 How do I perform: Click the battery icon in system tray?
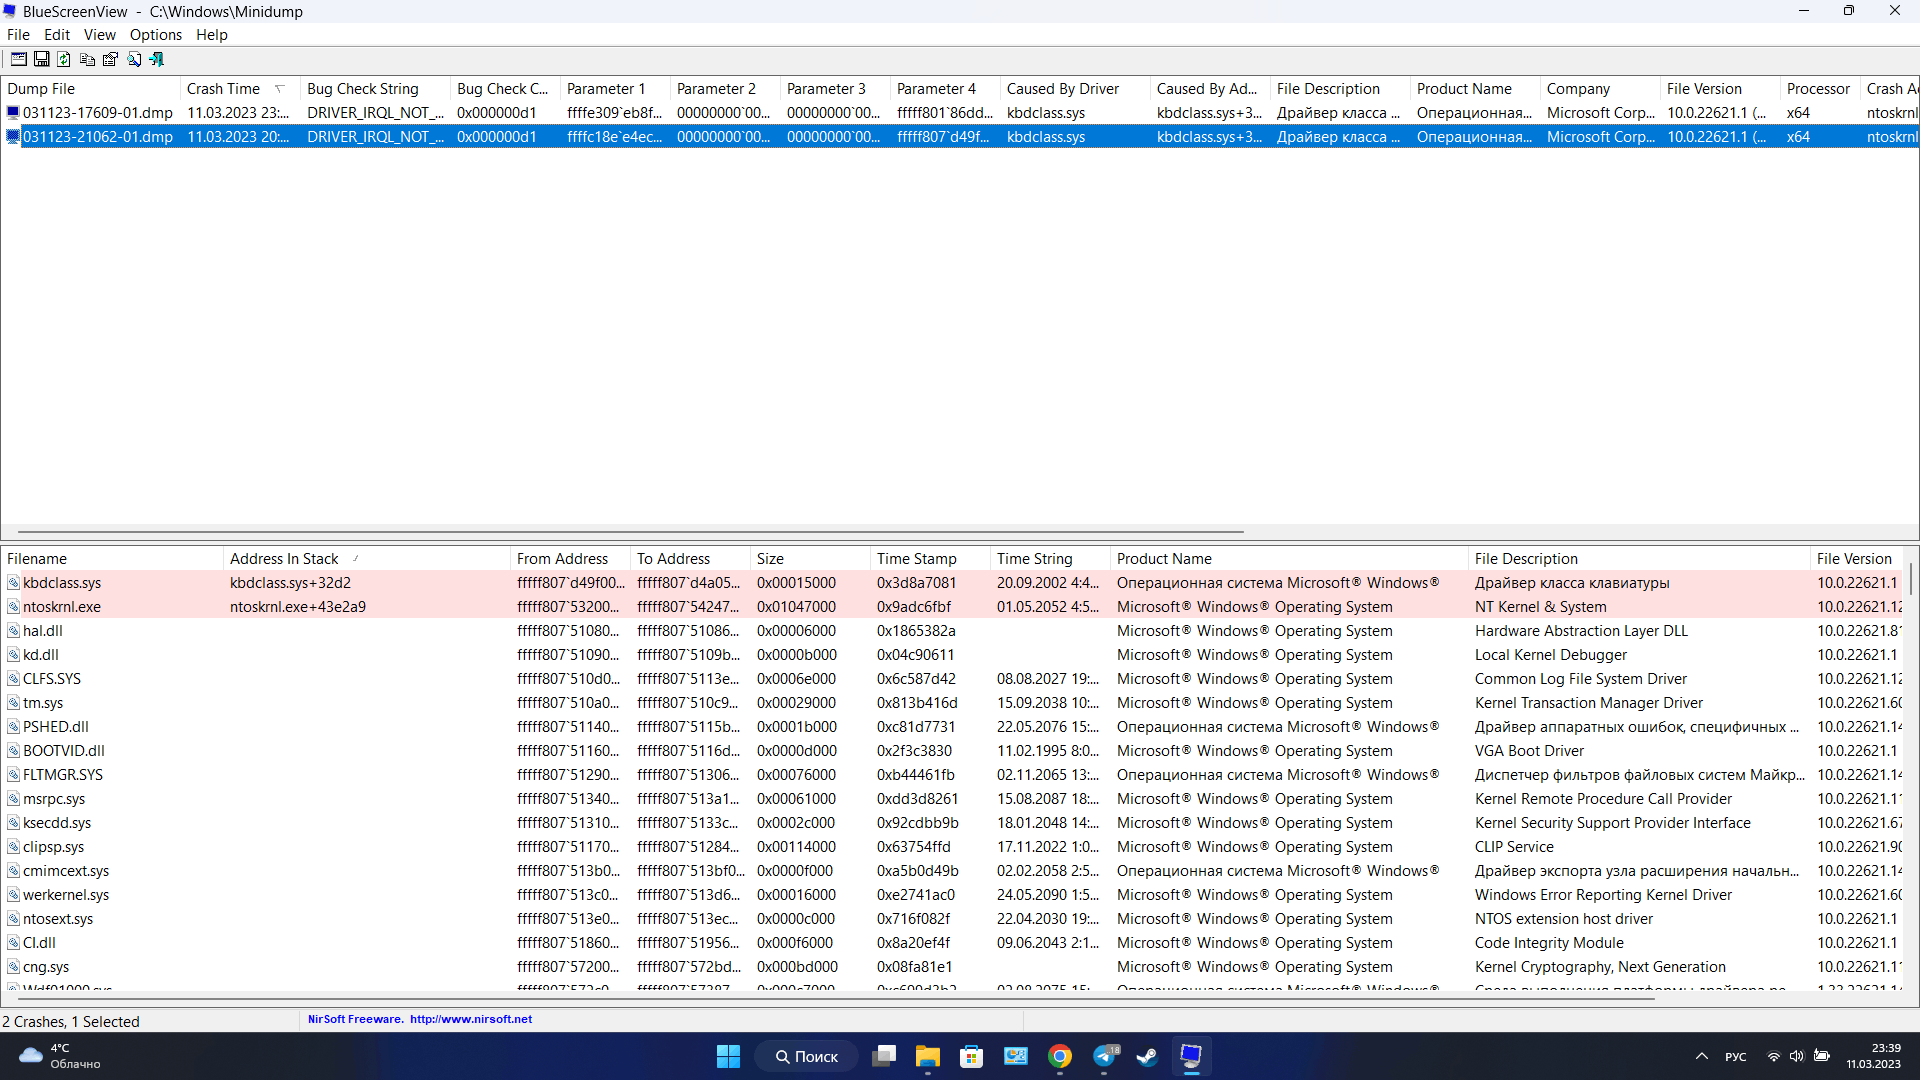coord(1822,1056)
